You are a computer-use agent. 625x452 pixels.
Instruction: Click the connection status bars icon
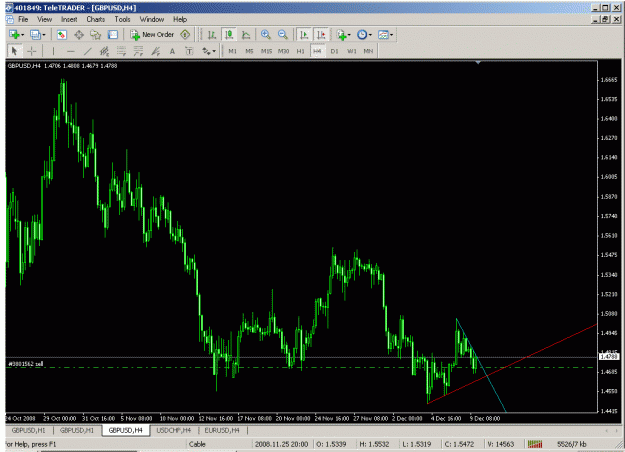[x=535, y=444]
